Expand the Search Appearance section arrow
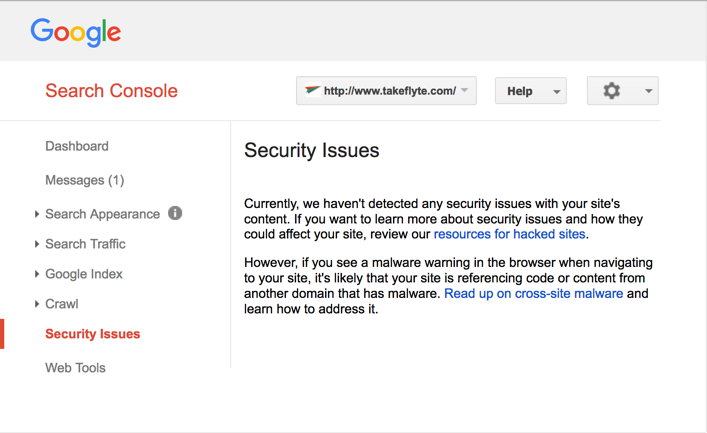Viewport: 707px width, 433px height. coord(37,214)
